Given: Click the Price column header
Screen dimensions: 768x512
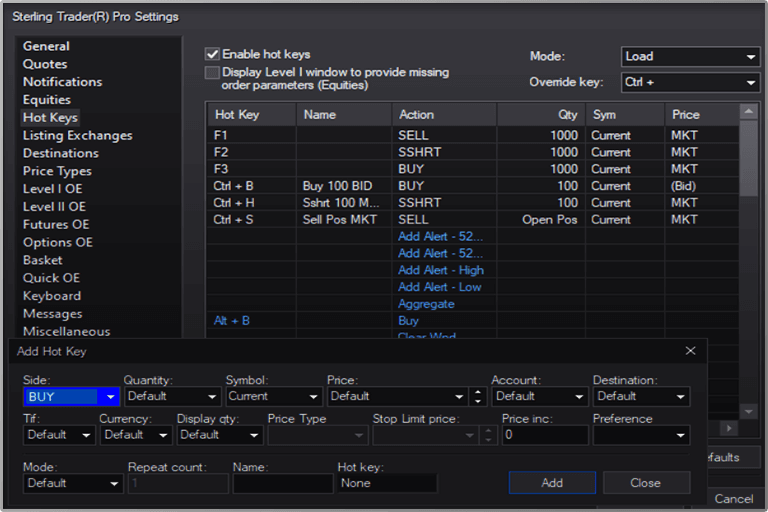Looking at the screenshot, I should tap(701, 115).
